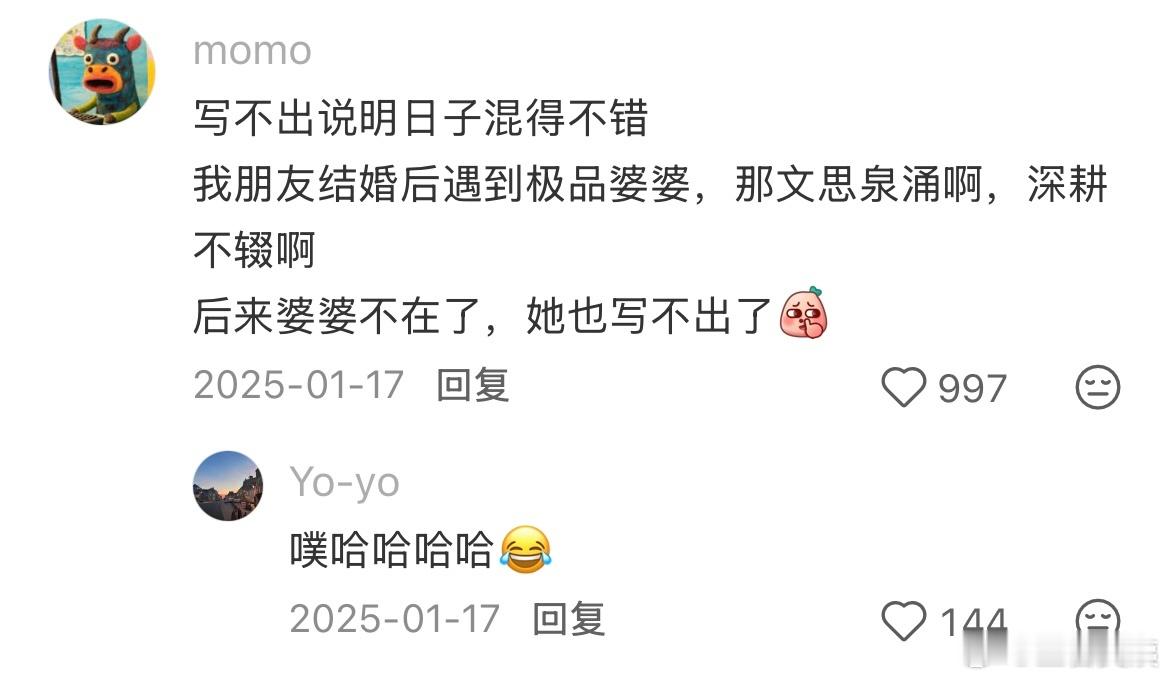Like momo's comment with the heart icon

[x=904, y=387]
